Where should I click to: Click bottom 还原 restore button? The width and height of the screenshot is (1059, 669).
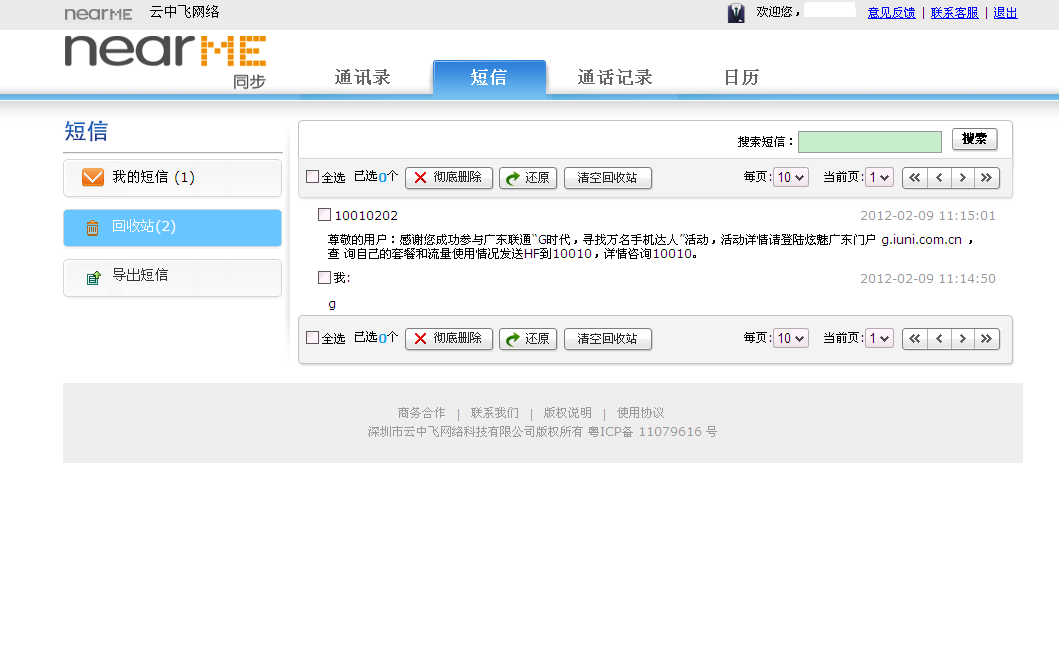pyautogui.click(x=528, y=338)
